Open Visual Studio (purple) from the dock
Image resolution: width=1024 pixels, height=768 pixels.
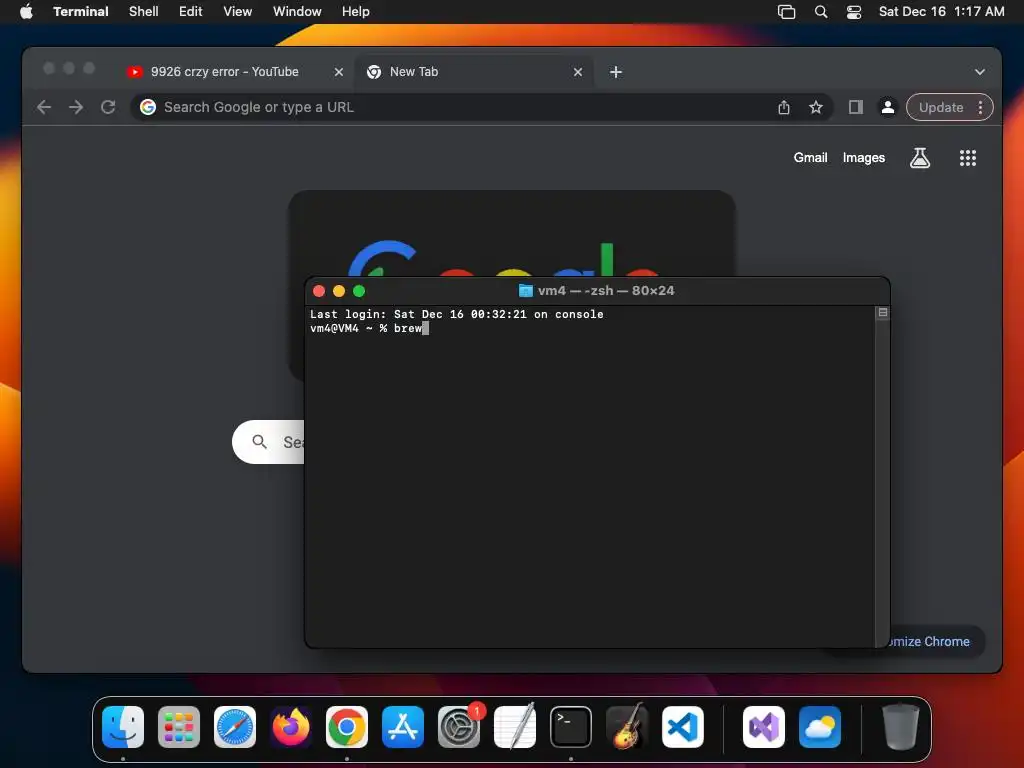[x=764, y=727]
